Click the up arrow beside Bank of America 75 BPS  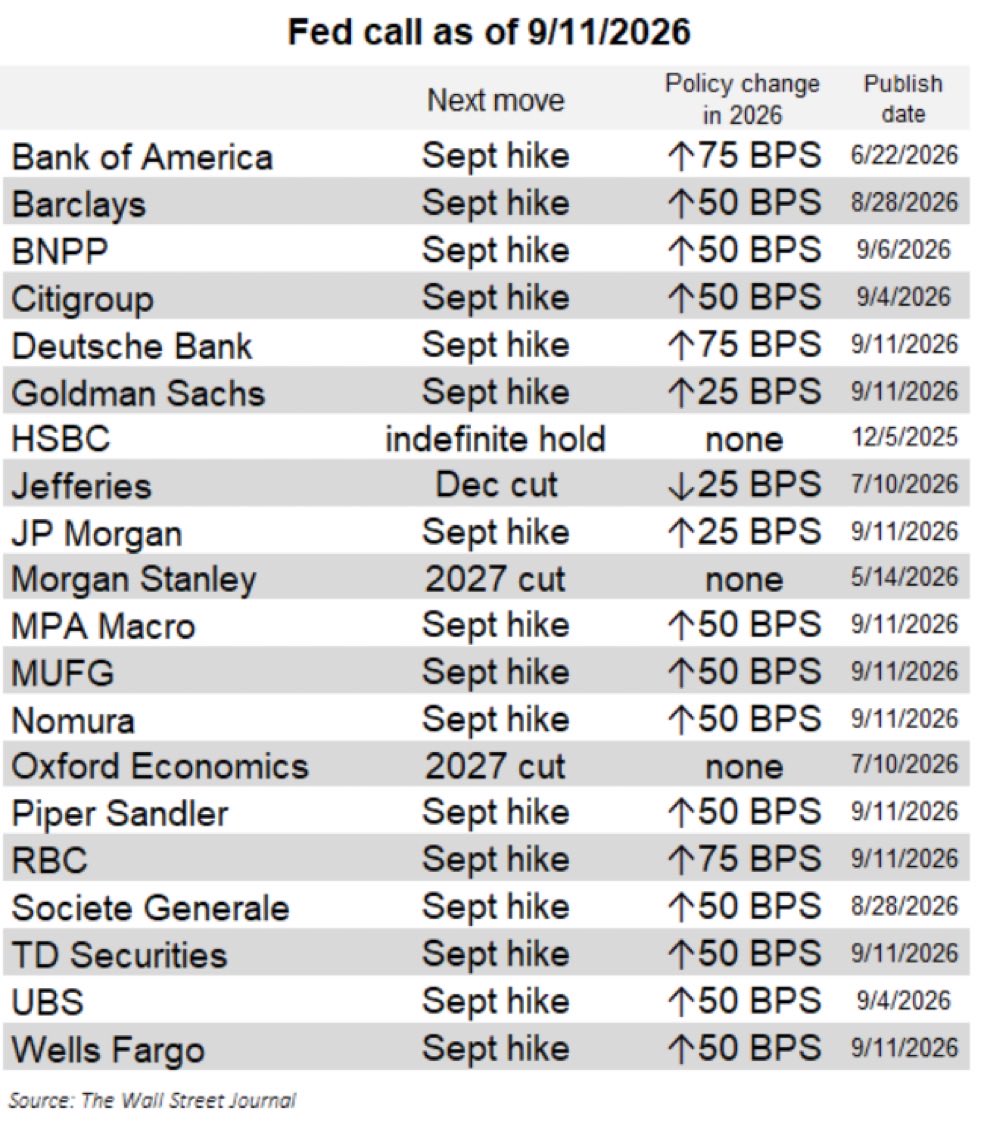(x=680, y=156)
